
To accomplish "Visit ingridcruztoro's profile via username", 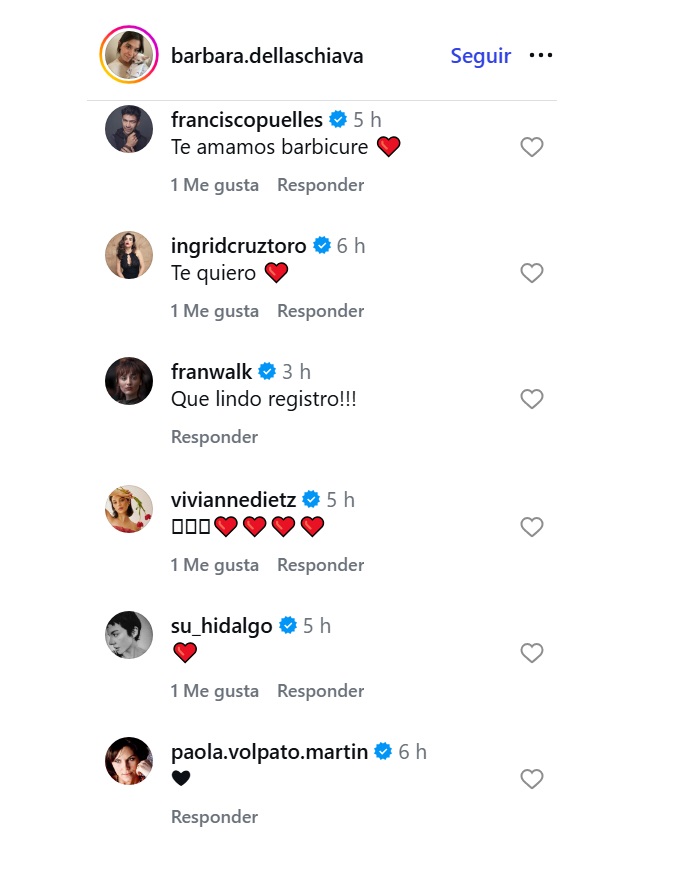I will tap(240, 246).
